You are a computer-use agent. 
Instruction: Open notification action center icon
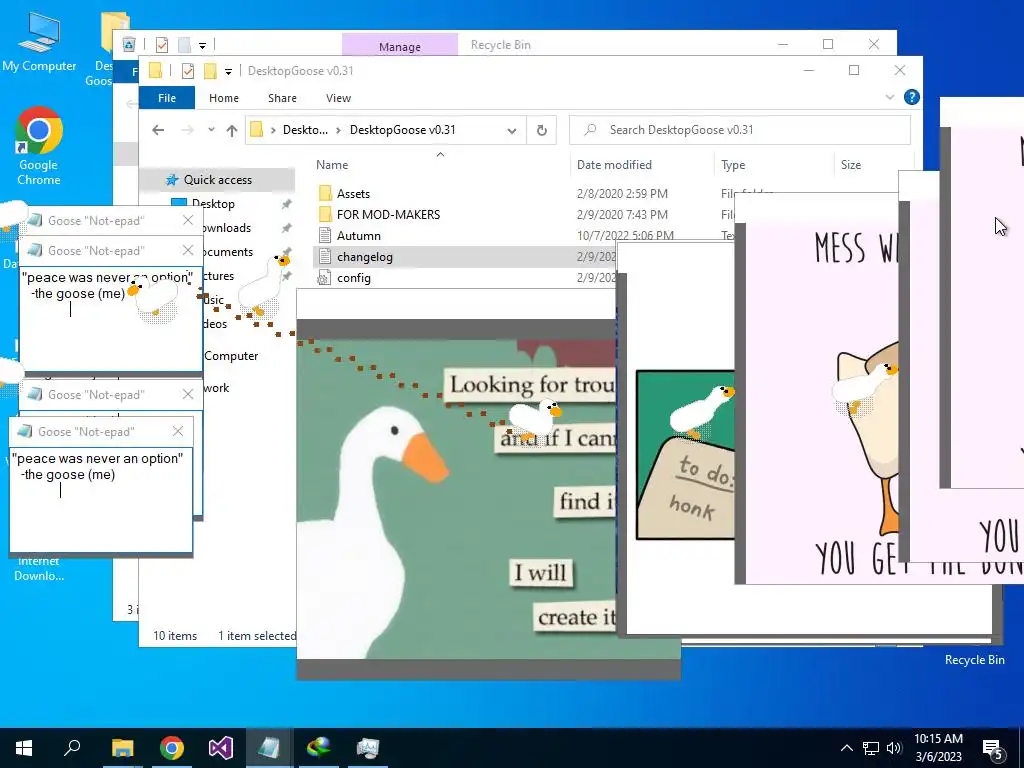[x=993, y=749]
